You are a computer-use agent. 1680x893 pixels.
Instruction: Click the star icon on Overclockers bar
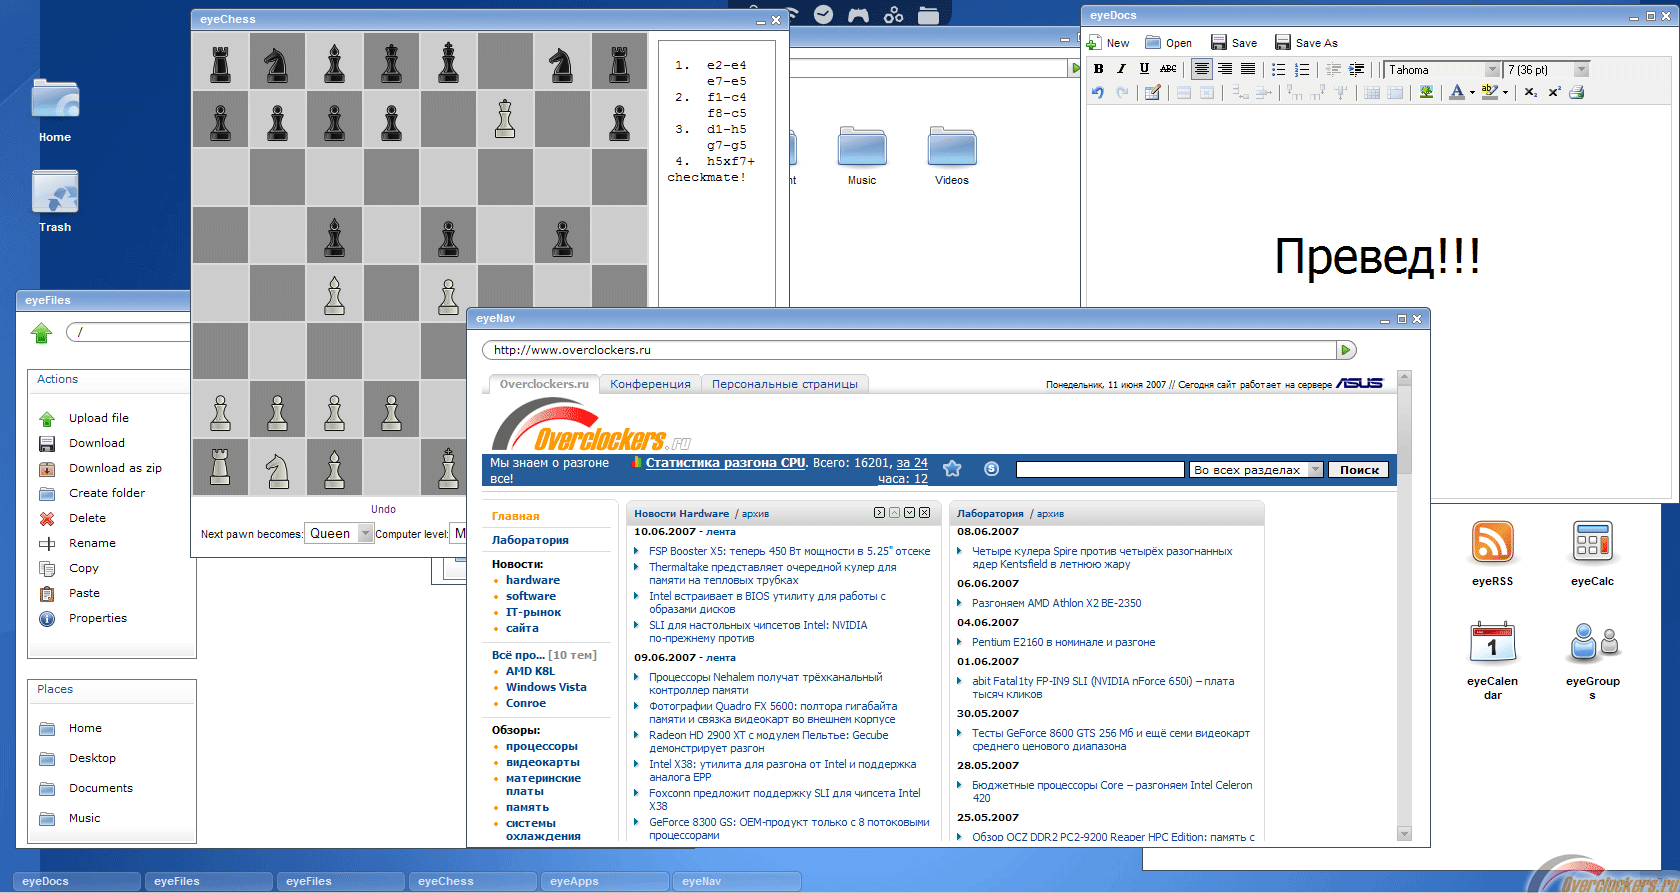coord(952,469)
